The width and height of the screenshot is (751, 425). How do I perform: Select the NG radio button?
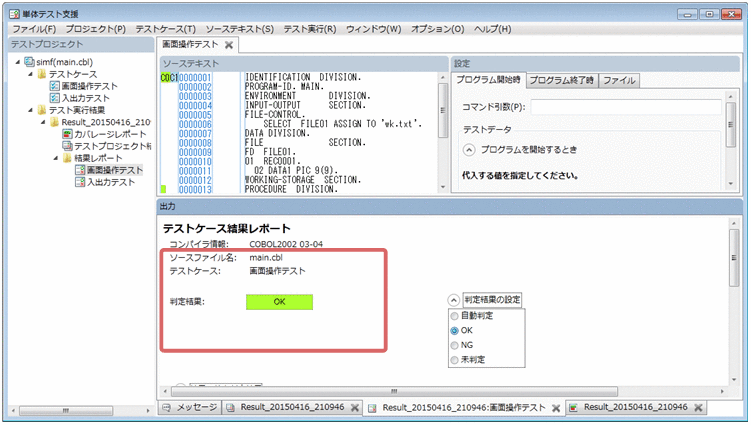point(455,345)
